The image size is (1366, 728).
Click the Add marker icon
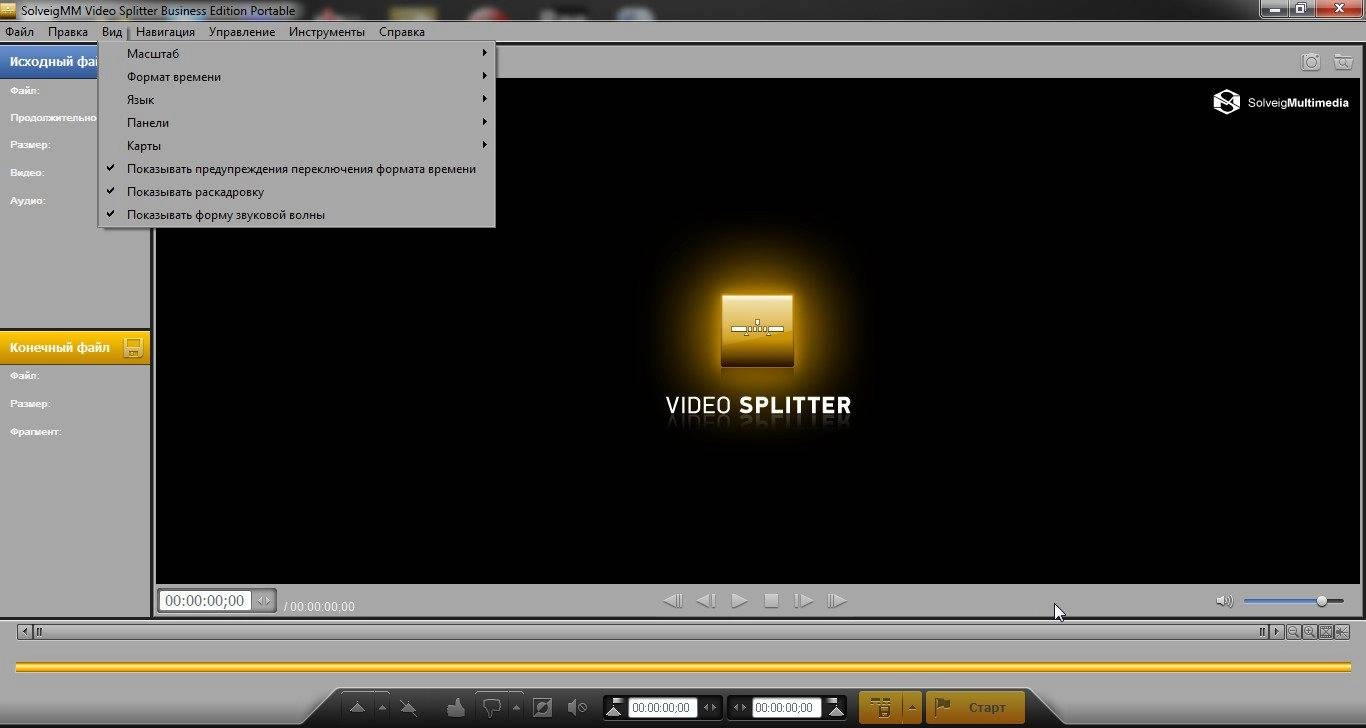(x=357, y=707)
